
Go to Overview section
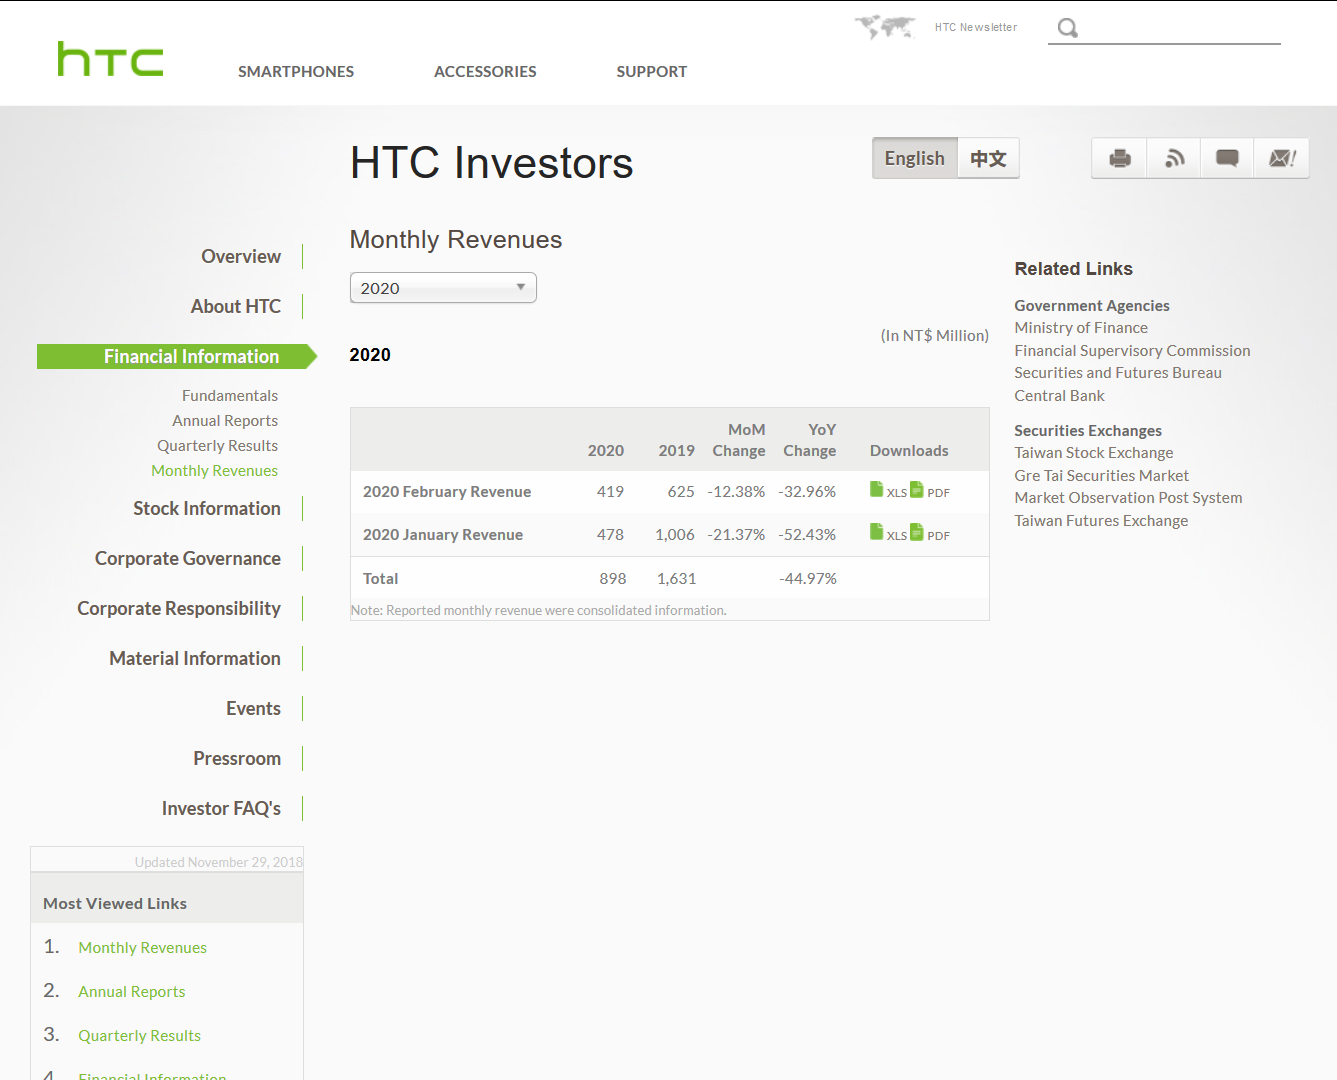[241, 257]
